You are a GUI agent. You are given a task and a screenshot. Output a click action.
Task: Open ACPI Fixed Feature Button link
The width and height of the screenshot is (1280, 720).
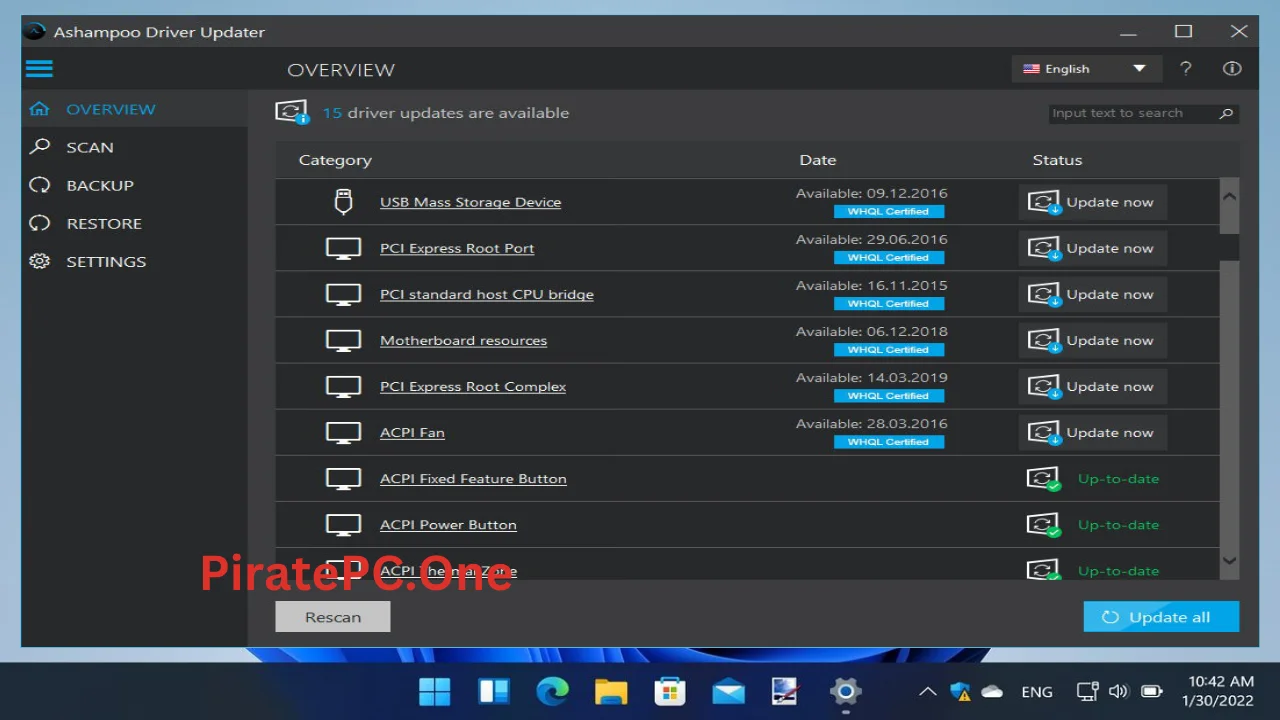click(x=473, y=478)
